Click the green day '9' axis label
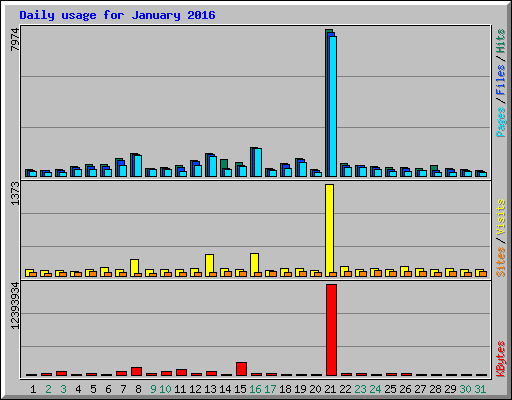 pyautogui.click(x=153, y=389)
